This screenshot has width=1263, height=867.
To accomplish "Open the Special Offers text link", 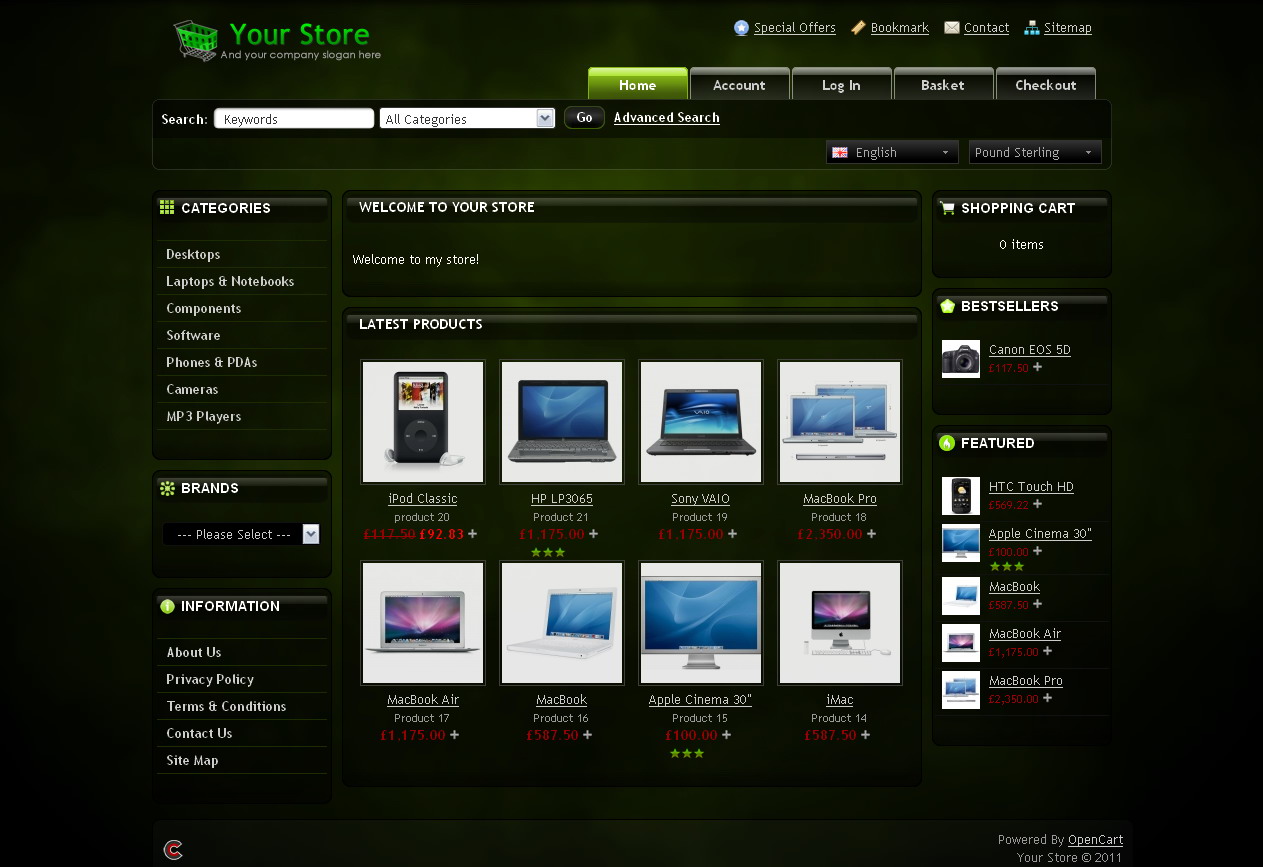I will (x=795, y=28).
